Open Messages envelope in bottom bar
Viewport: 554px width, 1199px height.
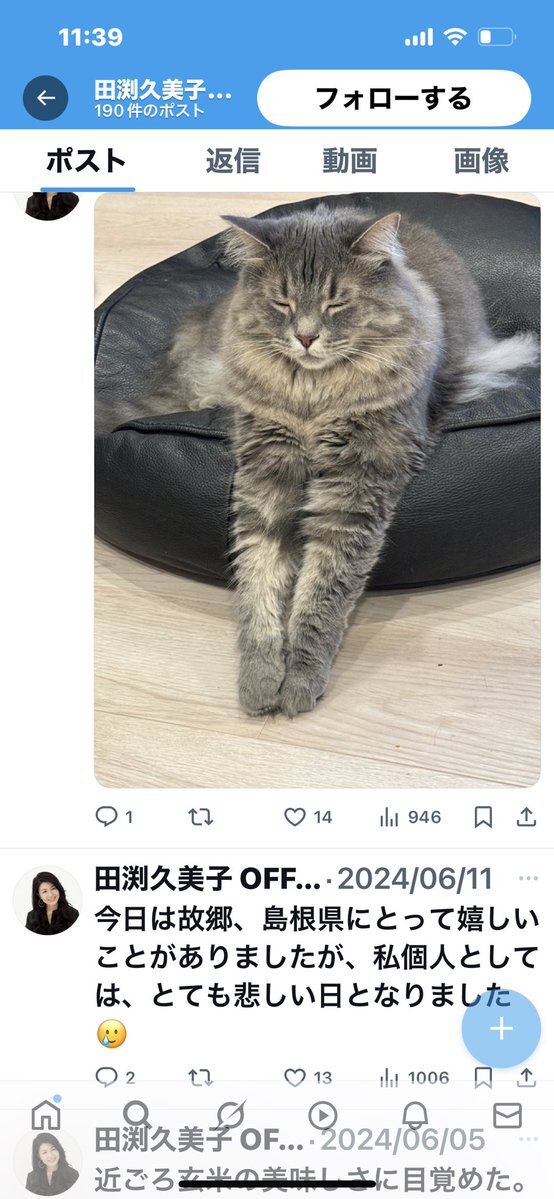point(507,1116)
